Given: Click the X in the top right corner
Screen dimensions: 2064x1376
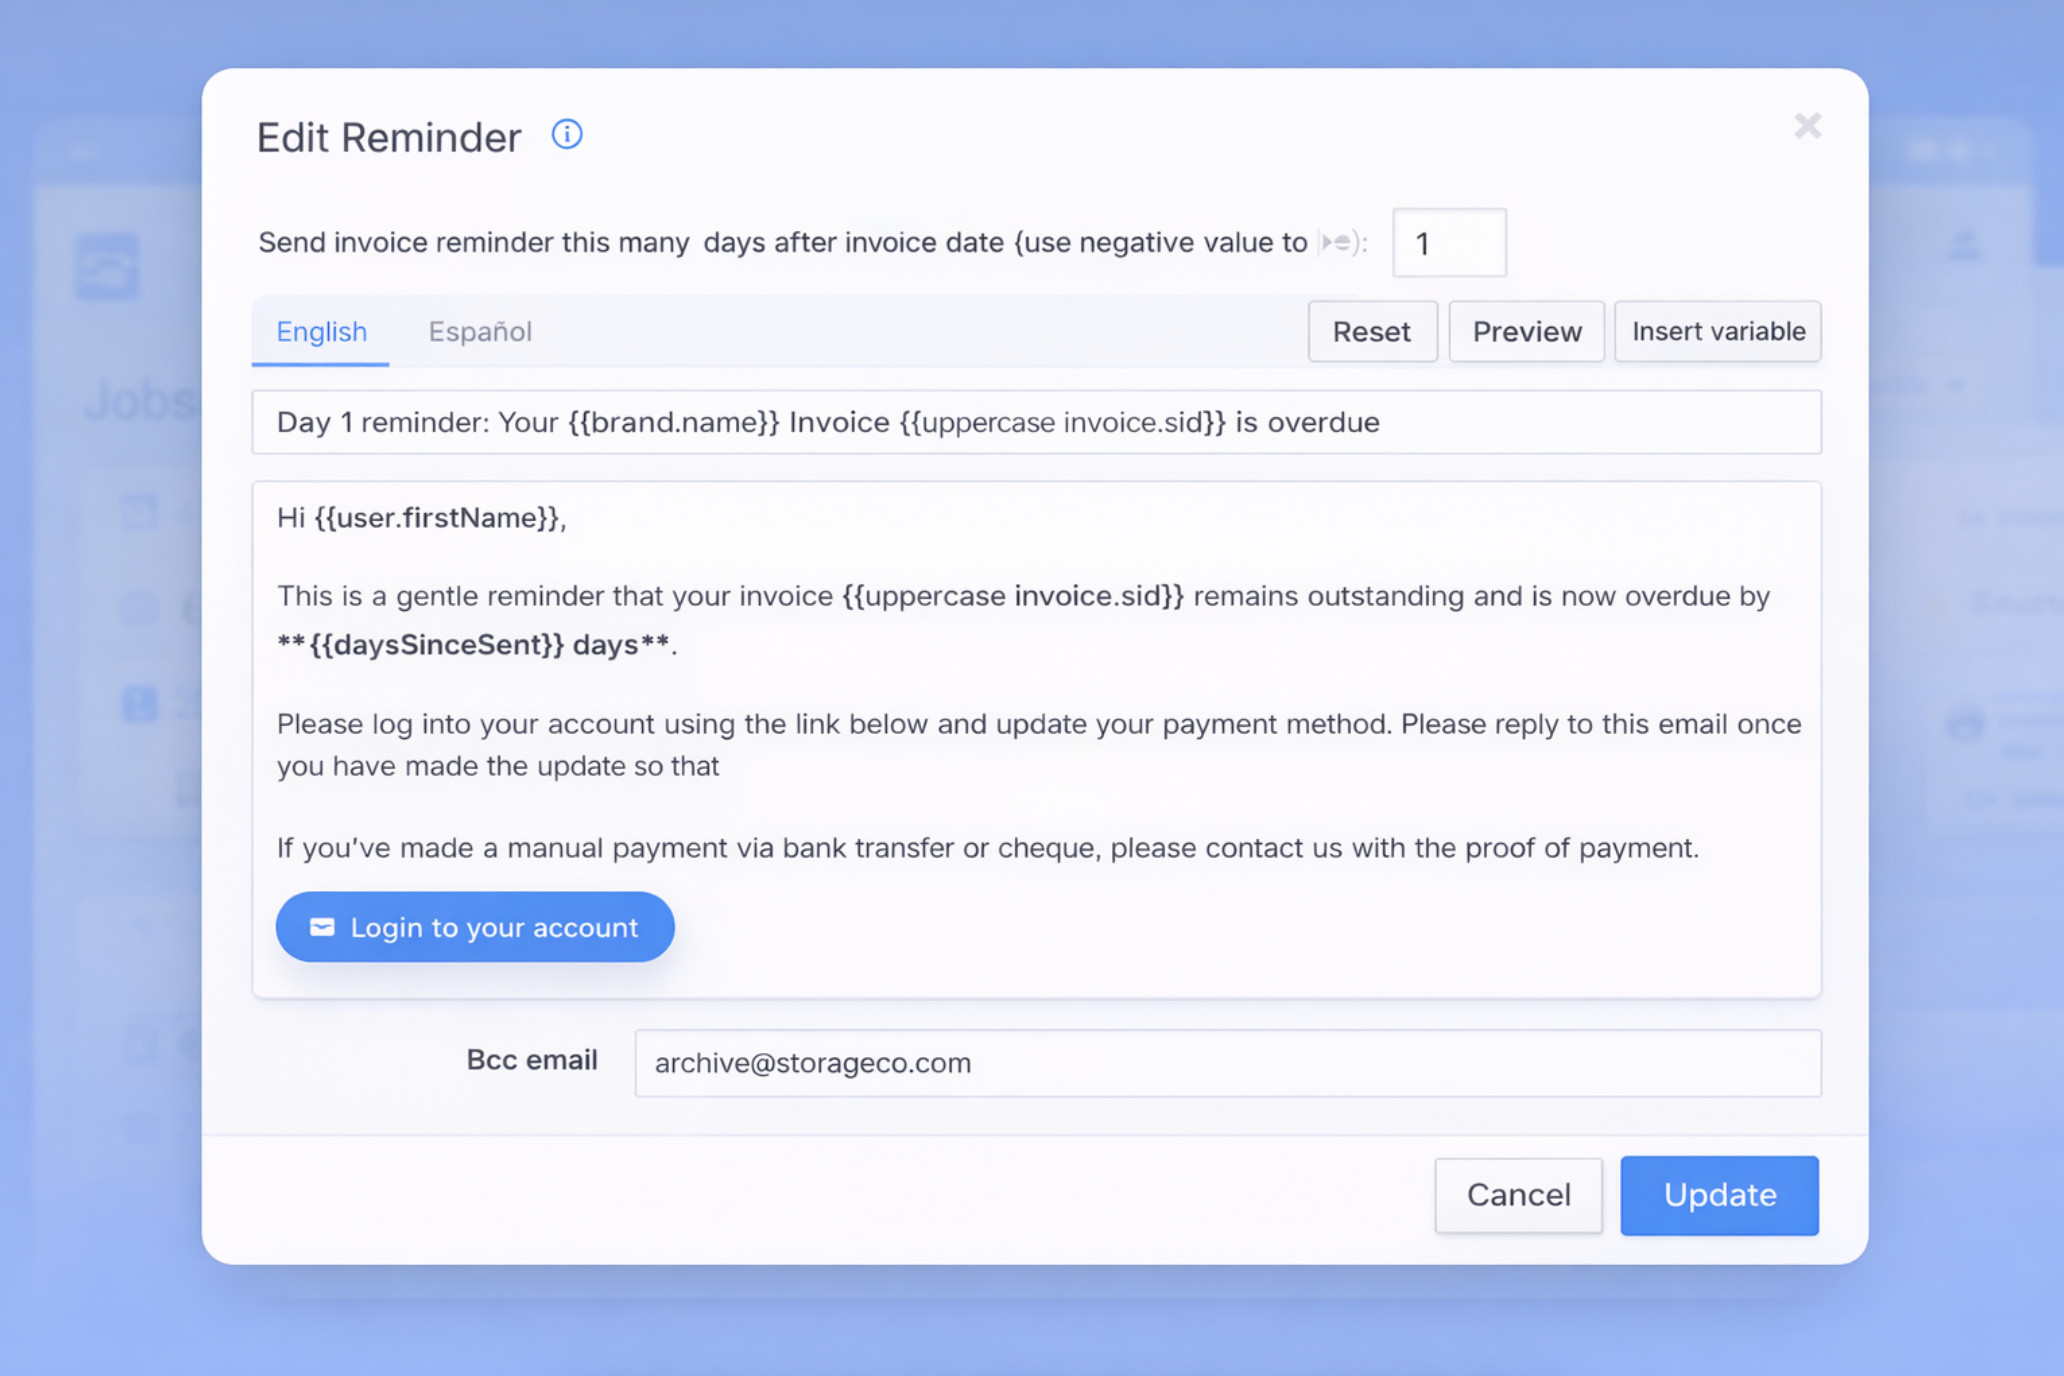Looking at the screenshot, I should tap(1807, 126).
